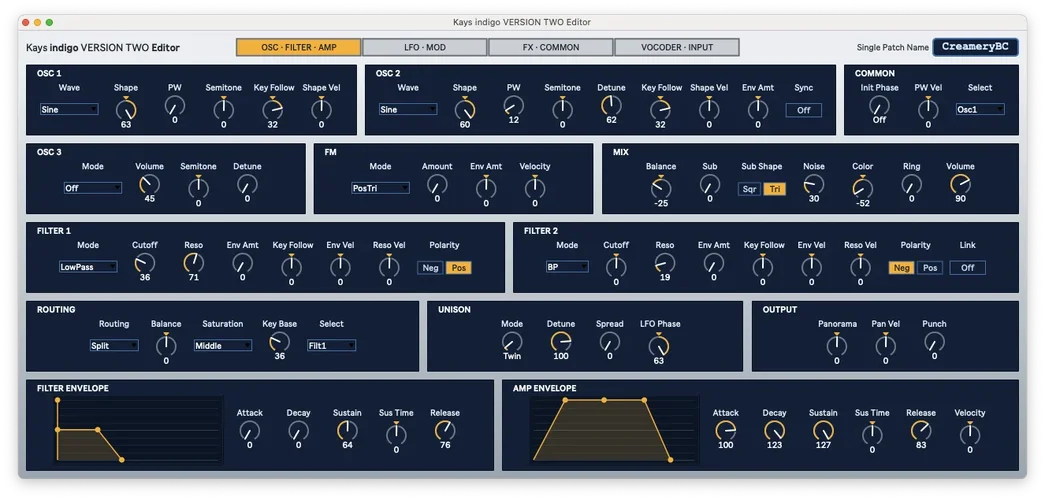Screen dimensions: 1045x500
Task: Click the OSC 1 Shape knob
Action: click(126, 109)
